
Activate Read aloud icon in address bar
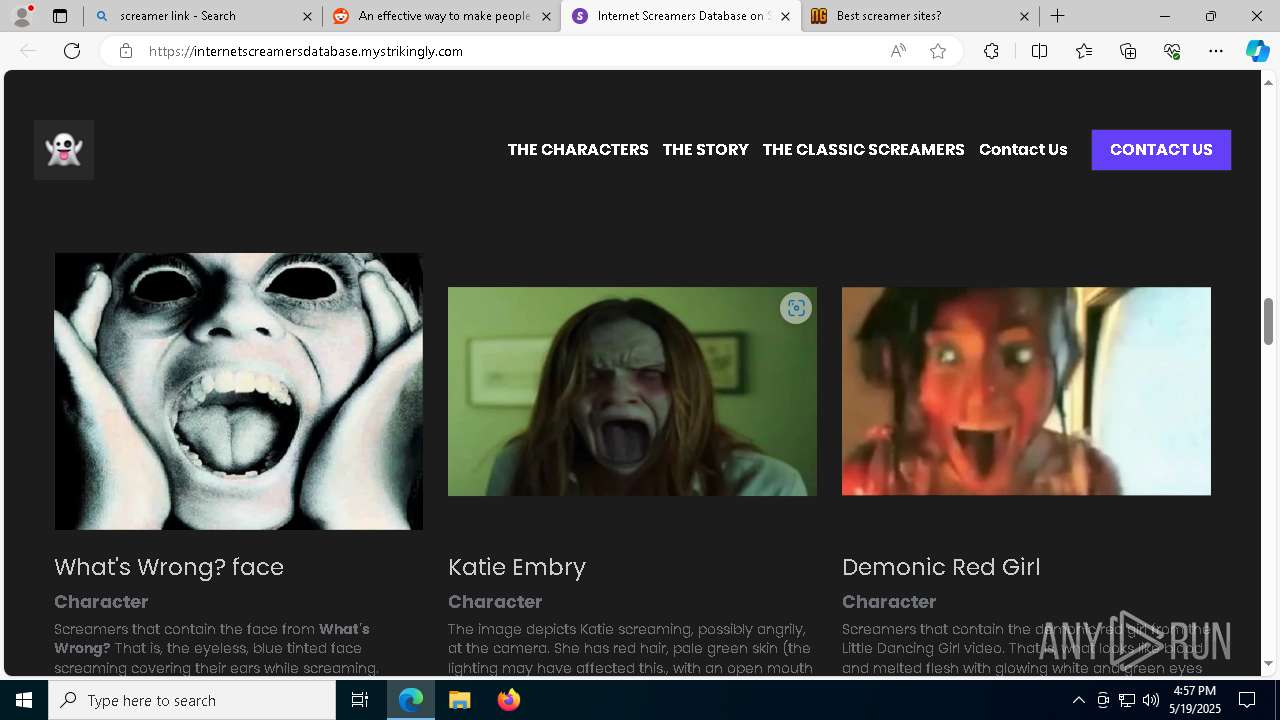click(898, 51)
